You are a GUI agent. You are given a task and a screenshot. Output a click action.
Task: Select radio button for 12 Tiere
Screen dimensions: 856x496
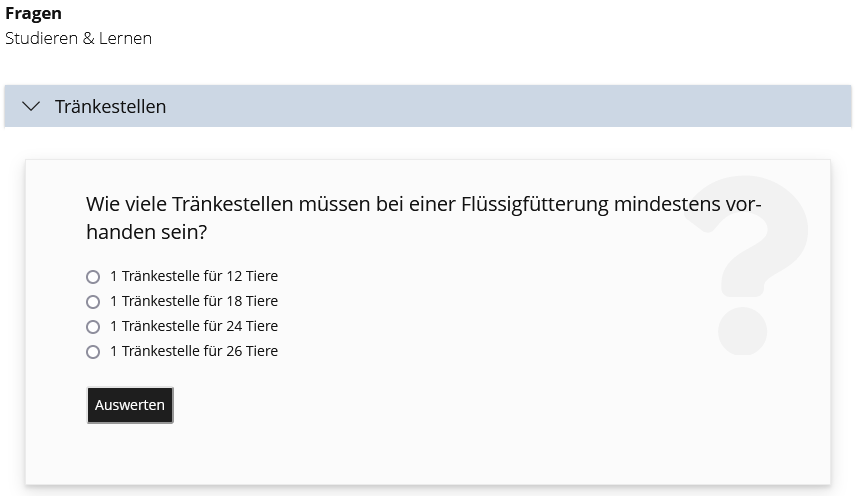[93, 277]
